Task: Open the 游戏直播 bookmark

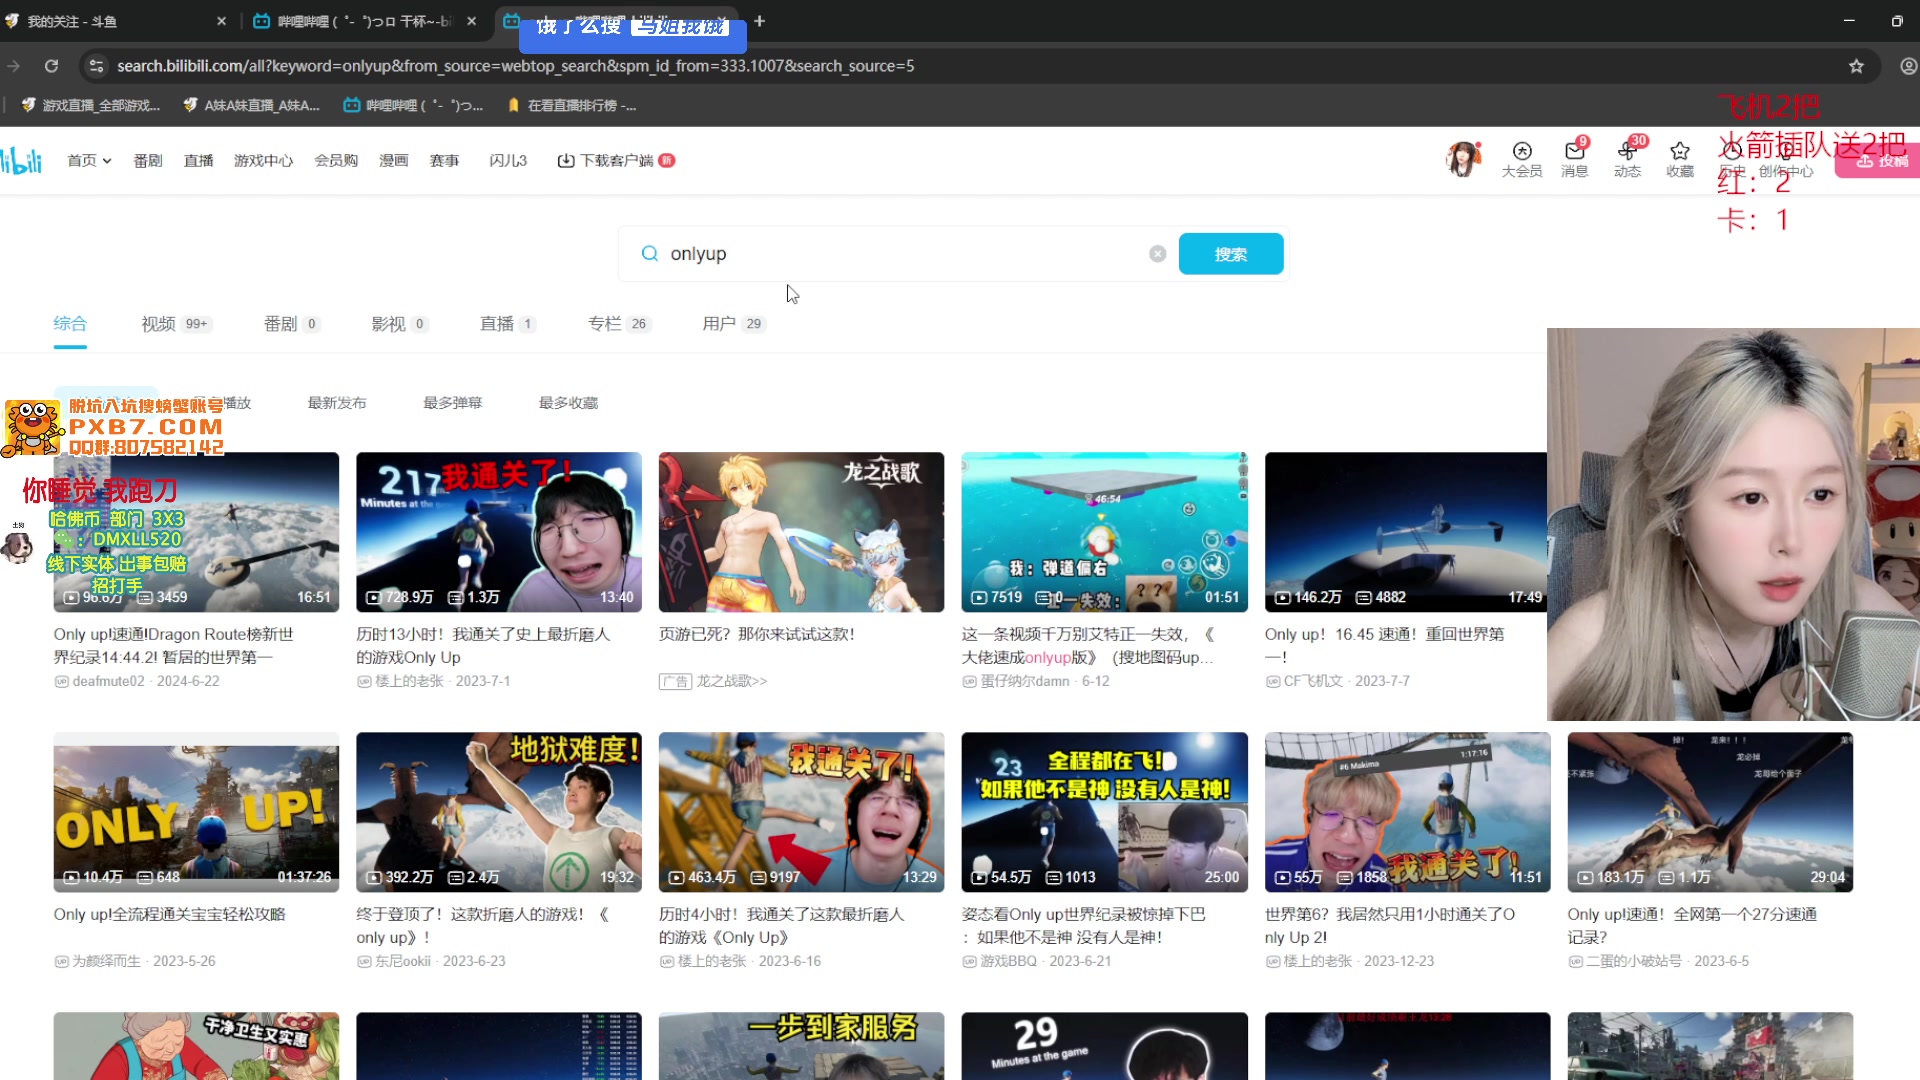Action: click(x=90, y=105)
